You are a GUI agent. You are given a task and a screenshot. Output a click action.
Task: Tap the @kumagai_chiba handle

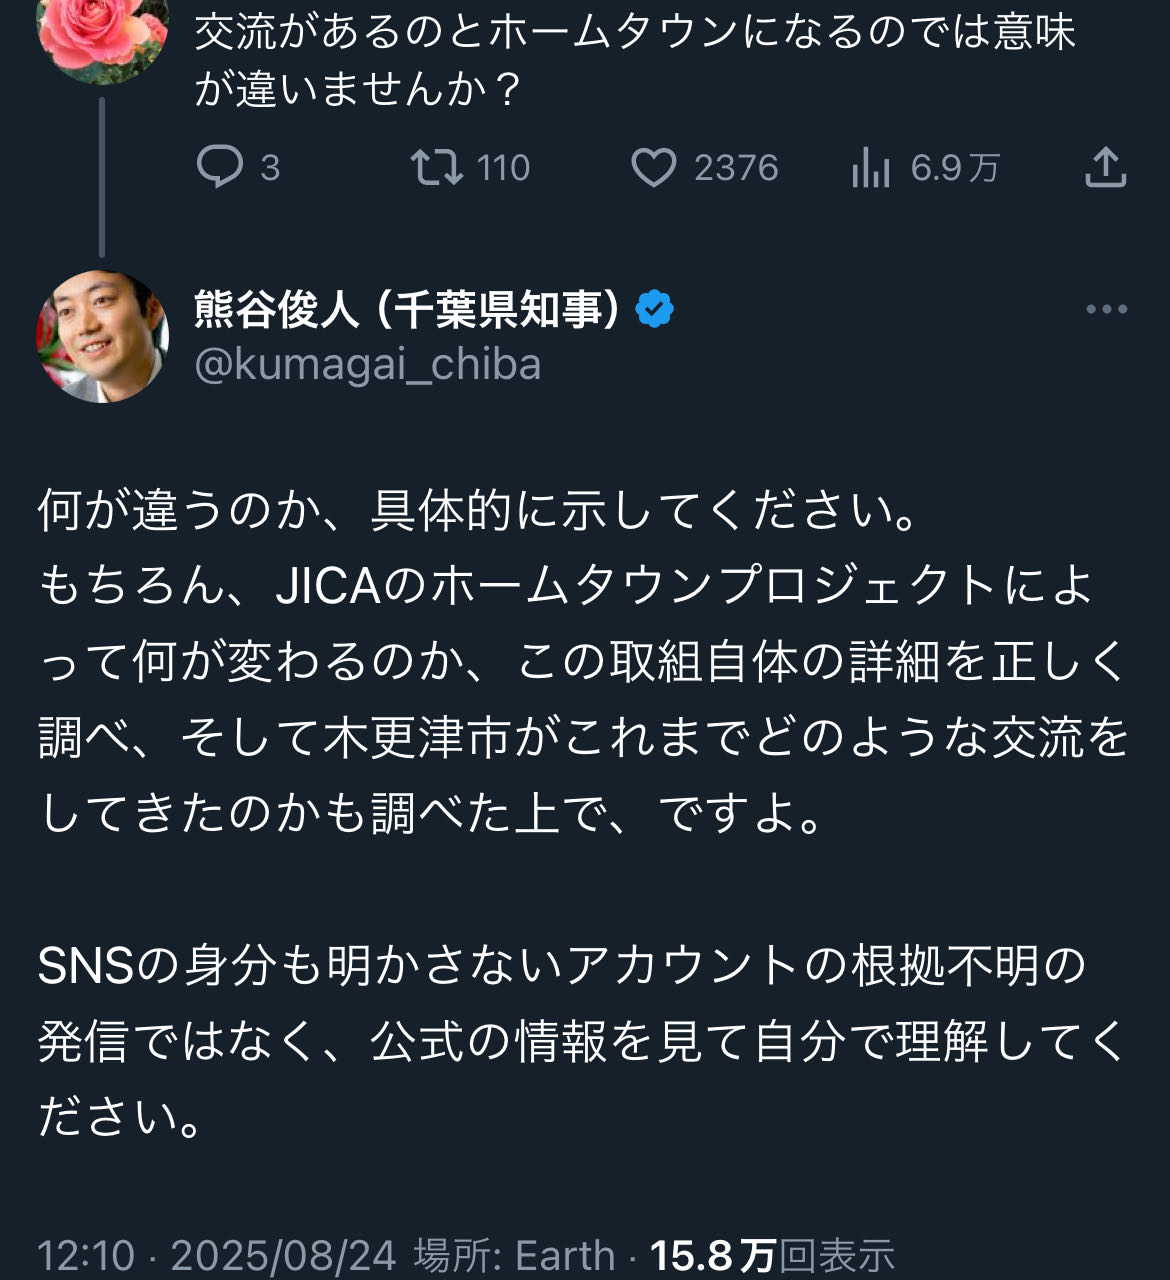[368, 364]
